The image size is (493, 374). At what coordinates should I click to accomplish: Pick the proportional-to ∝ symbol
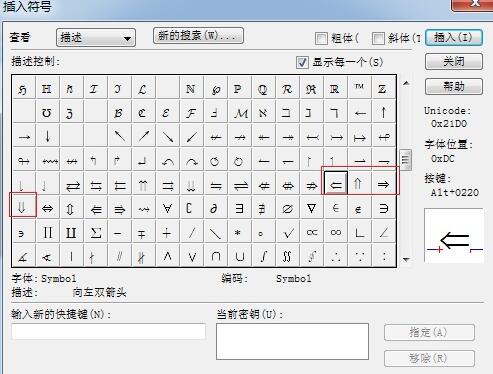point(311,232)
